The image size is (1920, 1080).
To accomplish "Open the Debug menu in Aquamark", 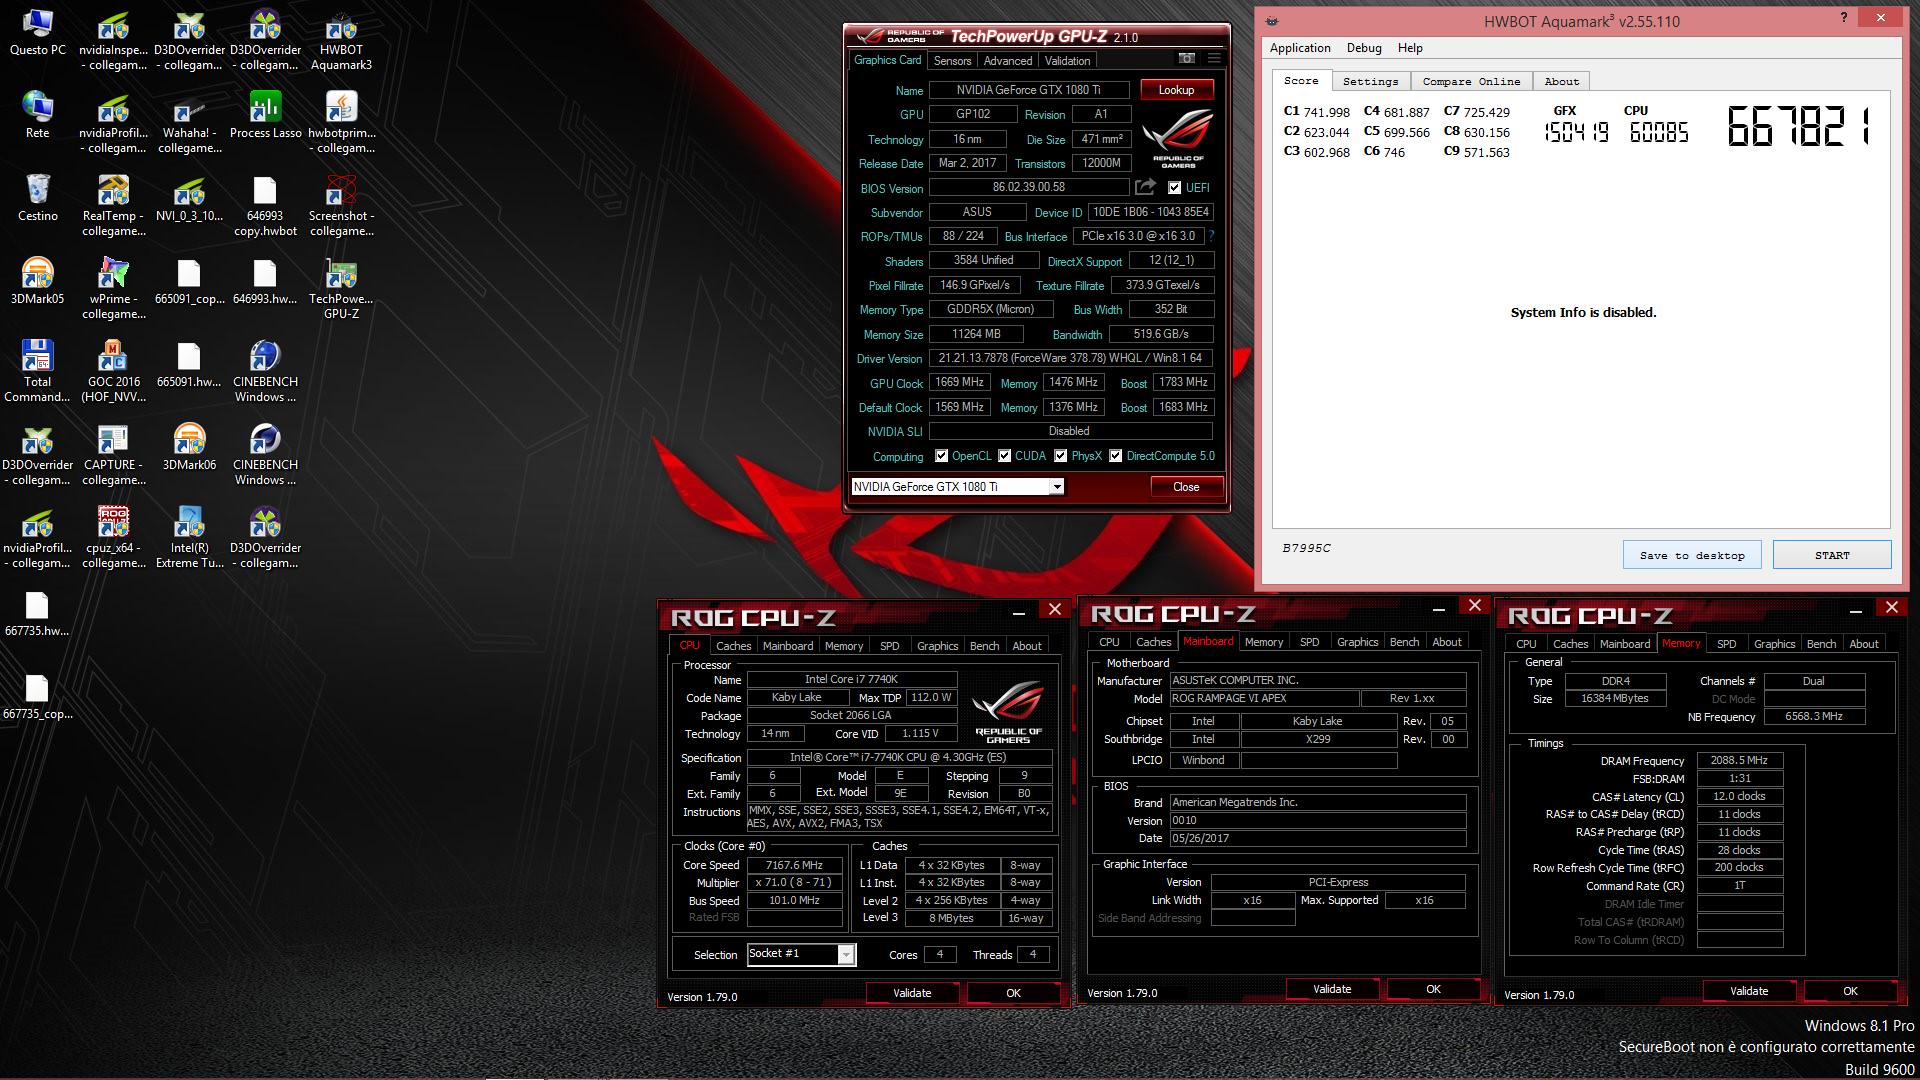I will point(1364,48).
